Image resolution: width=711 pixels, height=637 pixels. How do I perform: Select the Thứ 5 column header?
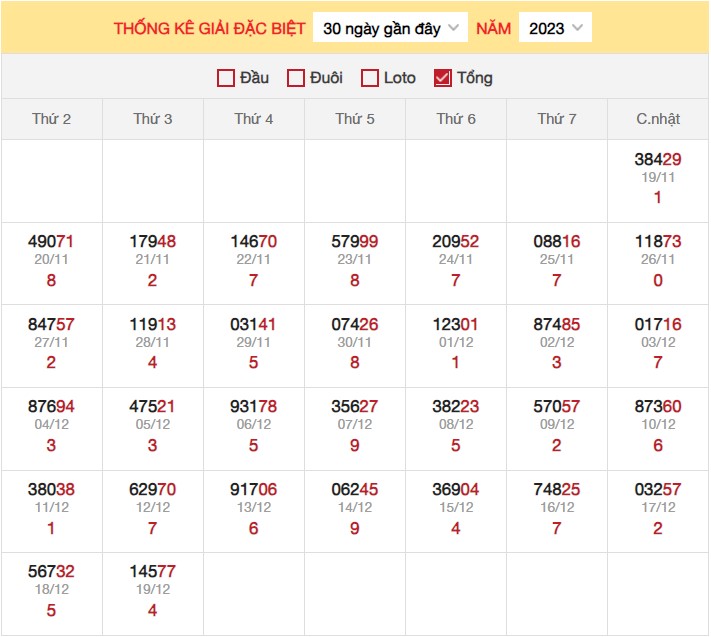pos(355,119)
